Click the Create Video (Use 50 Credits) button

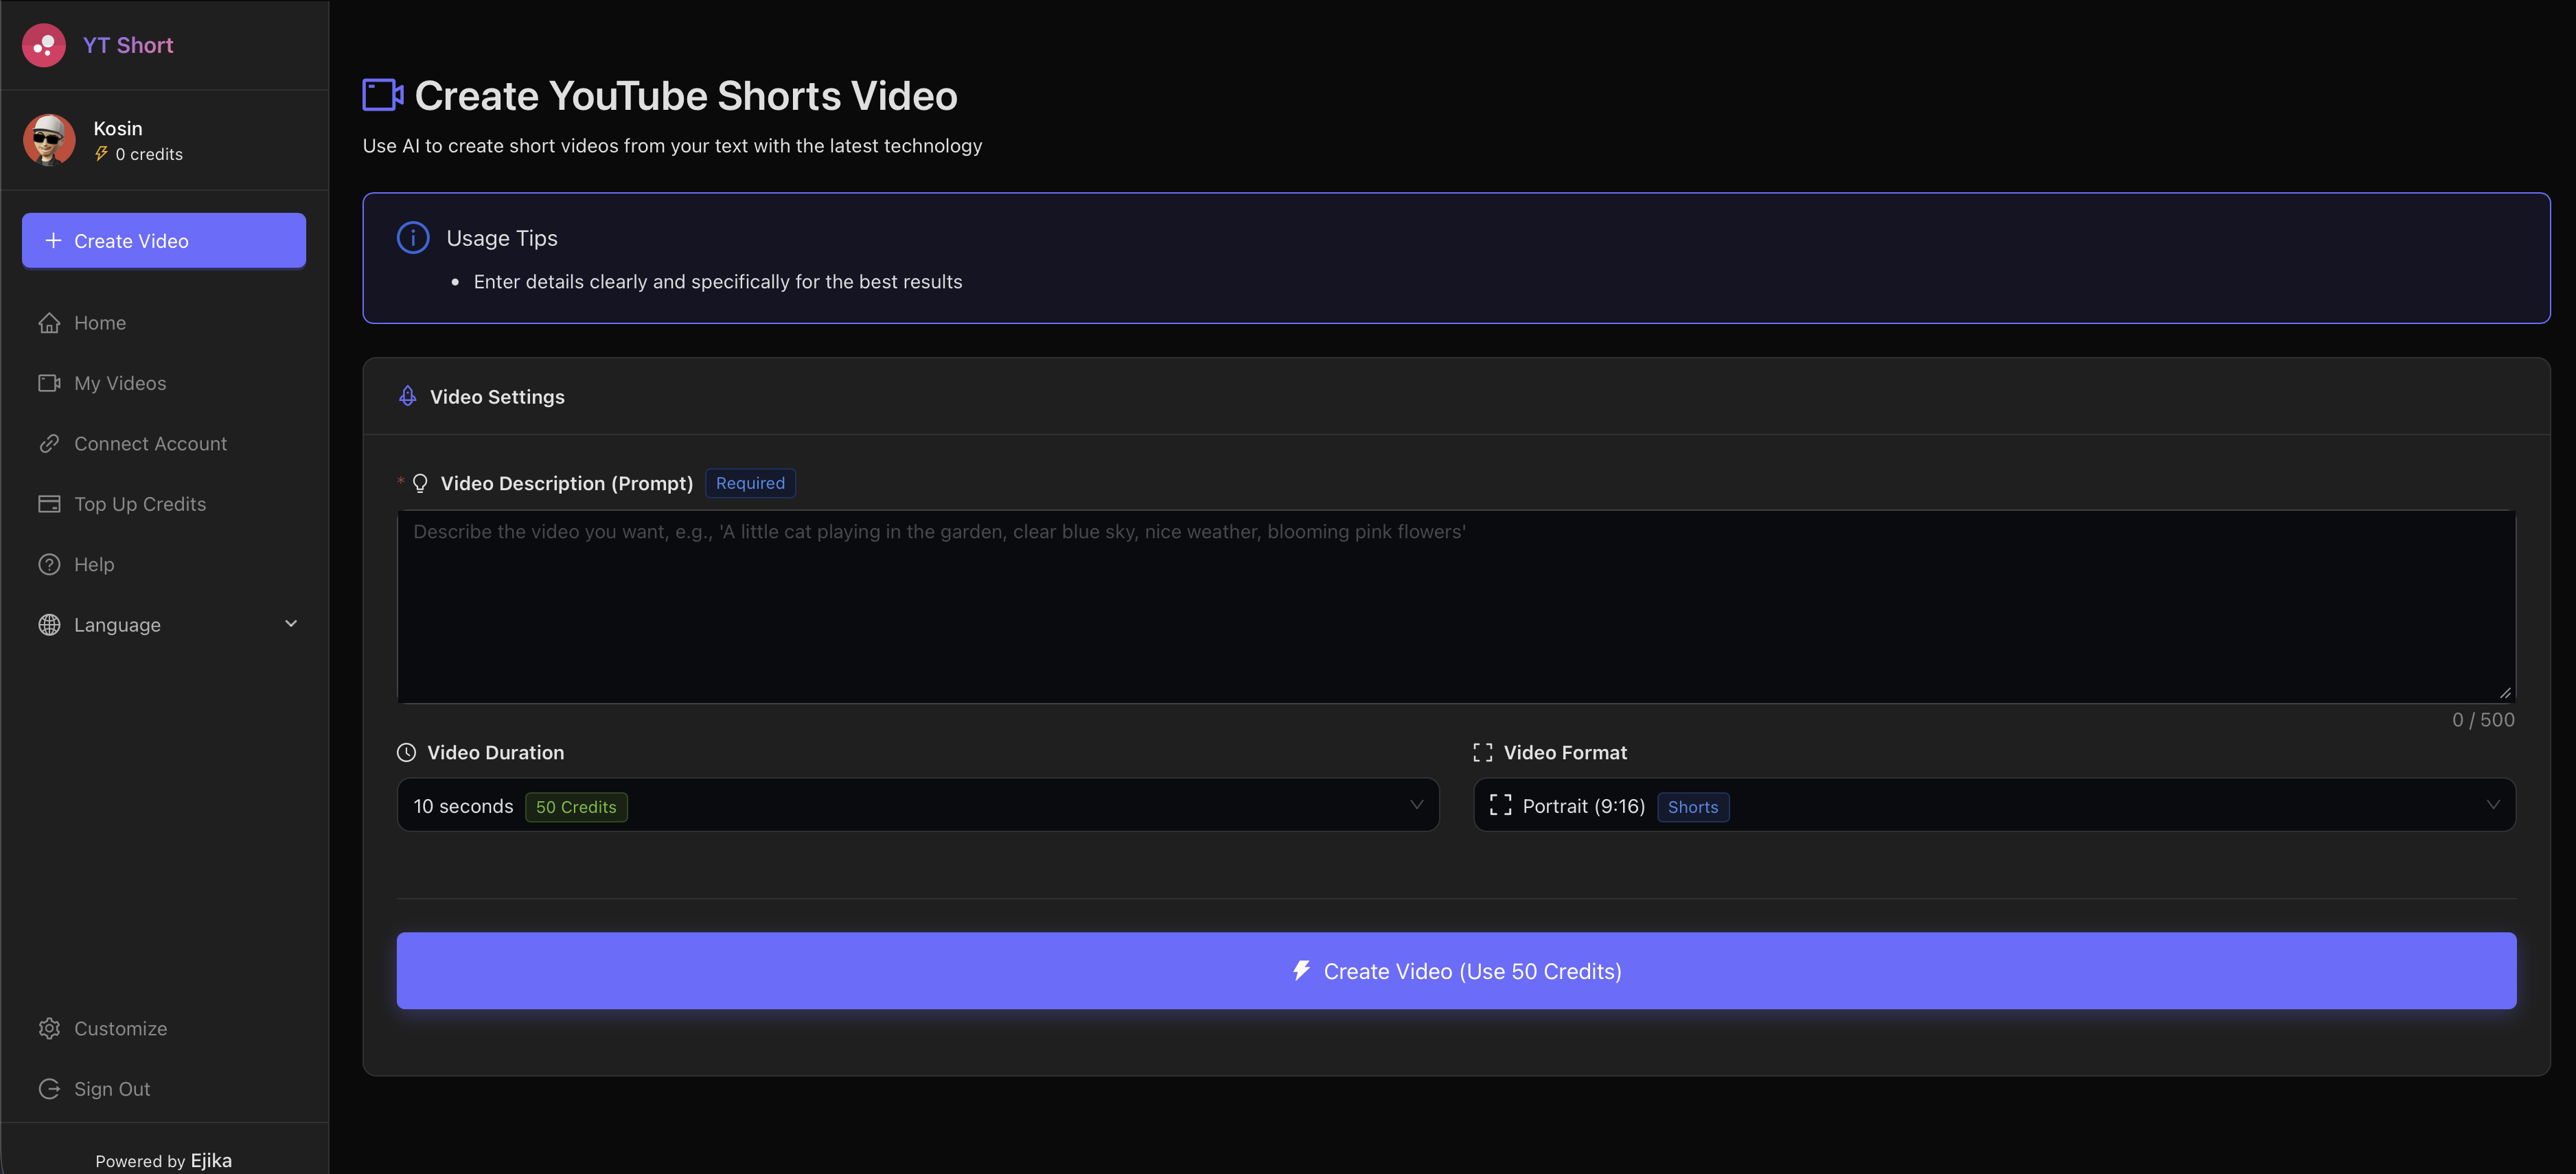coord(1455,970)
